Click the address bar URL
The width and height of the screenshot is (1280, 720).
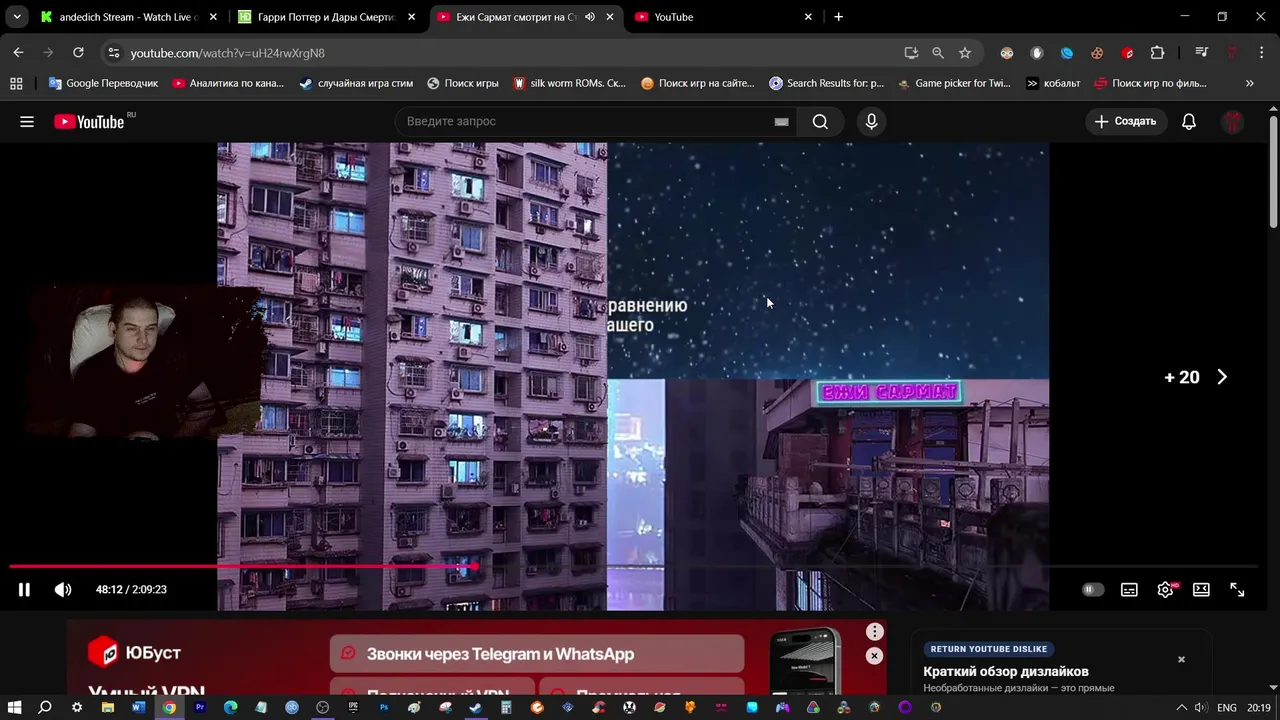pyautogui.click(x=228, y=53)
